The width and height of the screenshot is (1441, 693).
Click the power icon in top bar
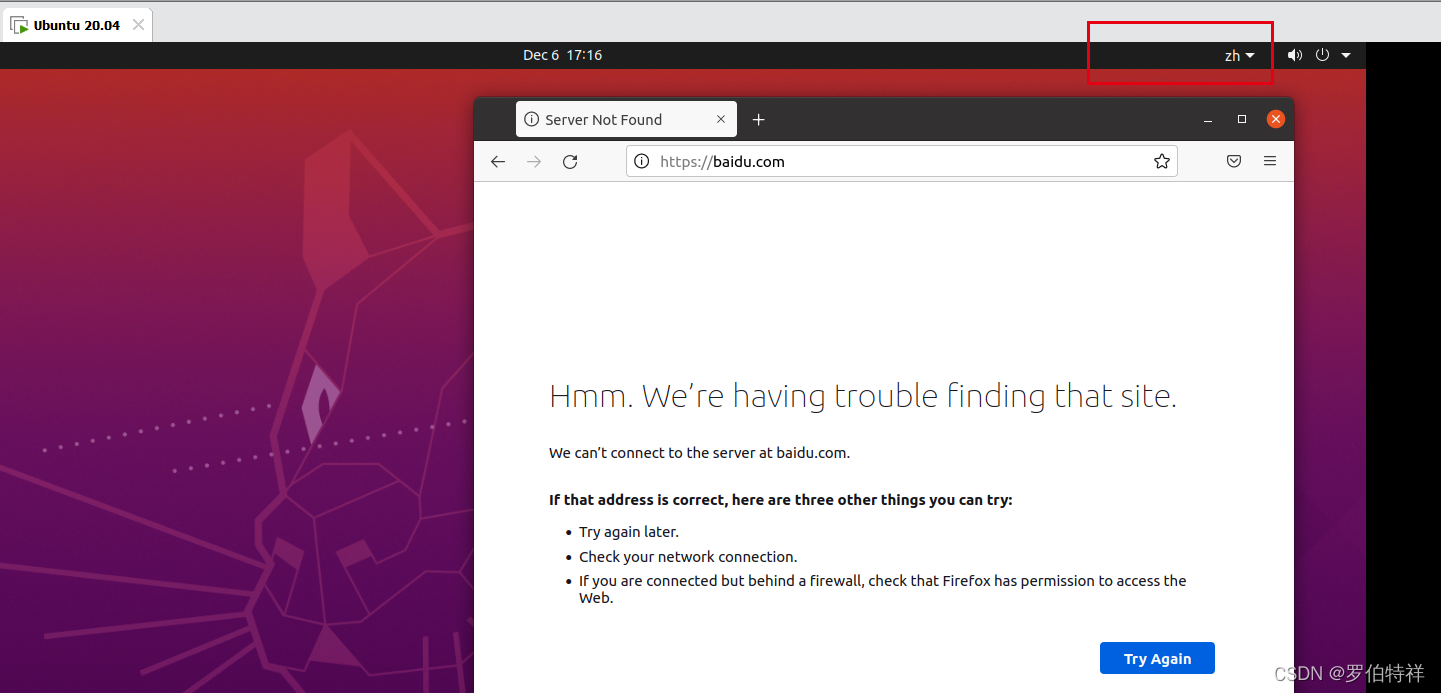click(1322, 55)
